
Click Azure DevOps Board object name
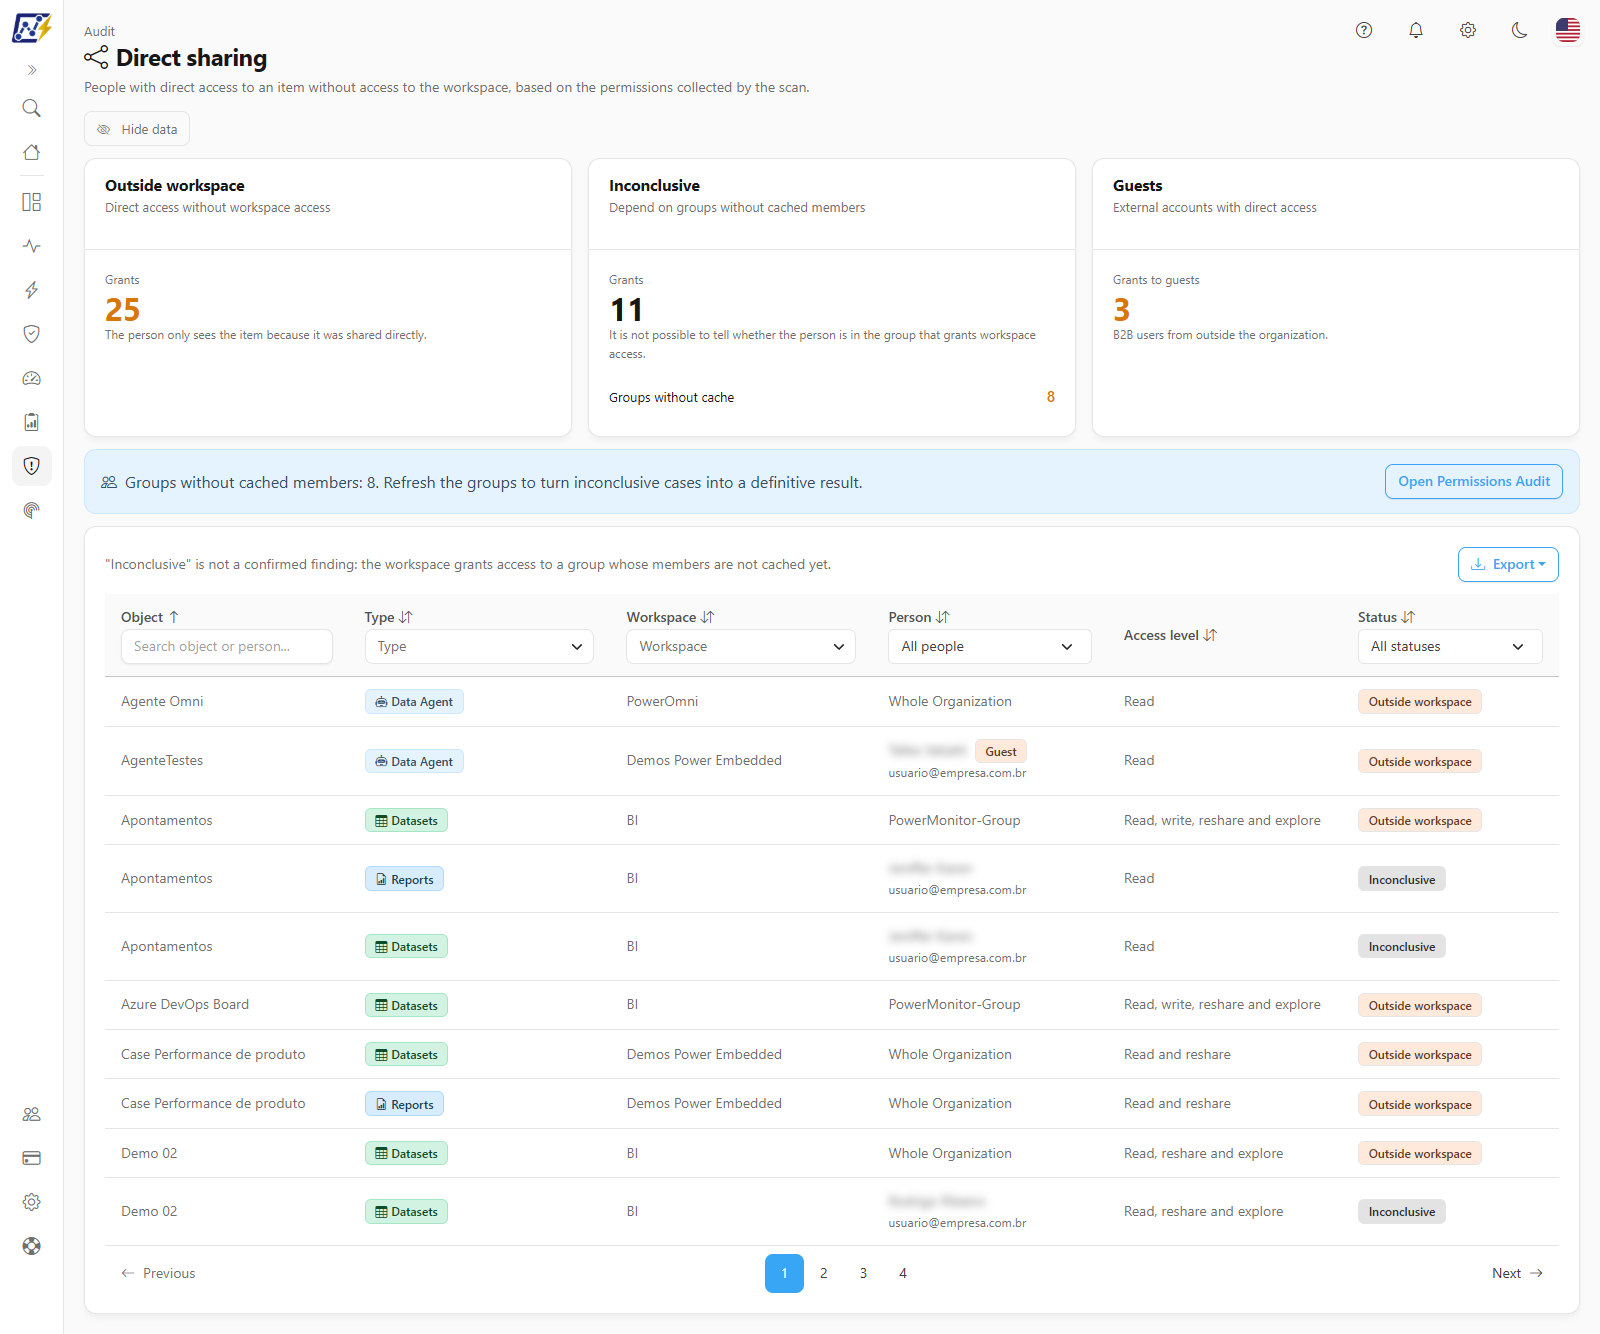click(185, 1004)
